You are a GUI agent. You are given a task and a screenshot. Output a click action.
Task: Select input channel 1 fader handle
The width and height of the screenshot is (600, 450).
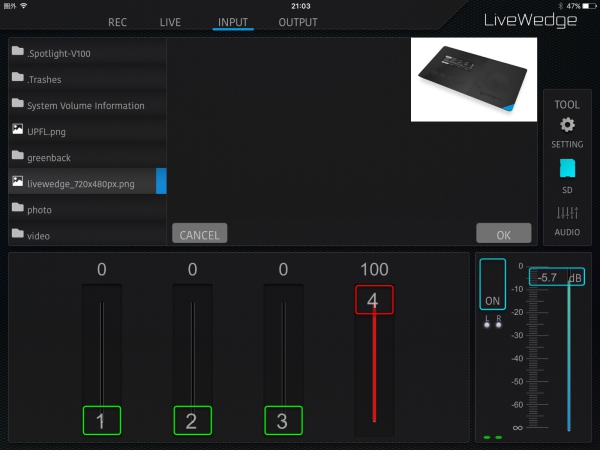(x=102, y=421)
